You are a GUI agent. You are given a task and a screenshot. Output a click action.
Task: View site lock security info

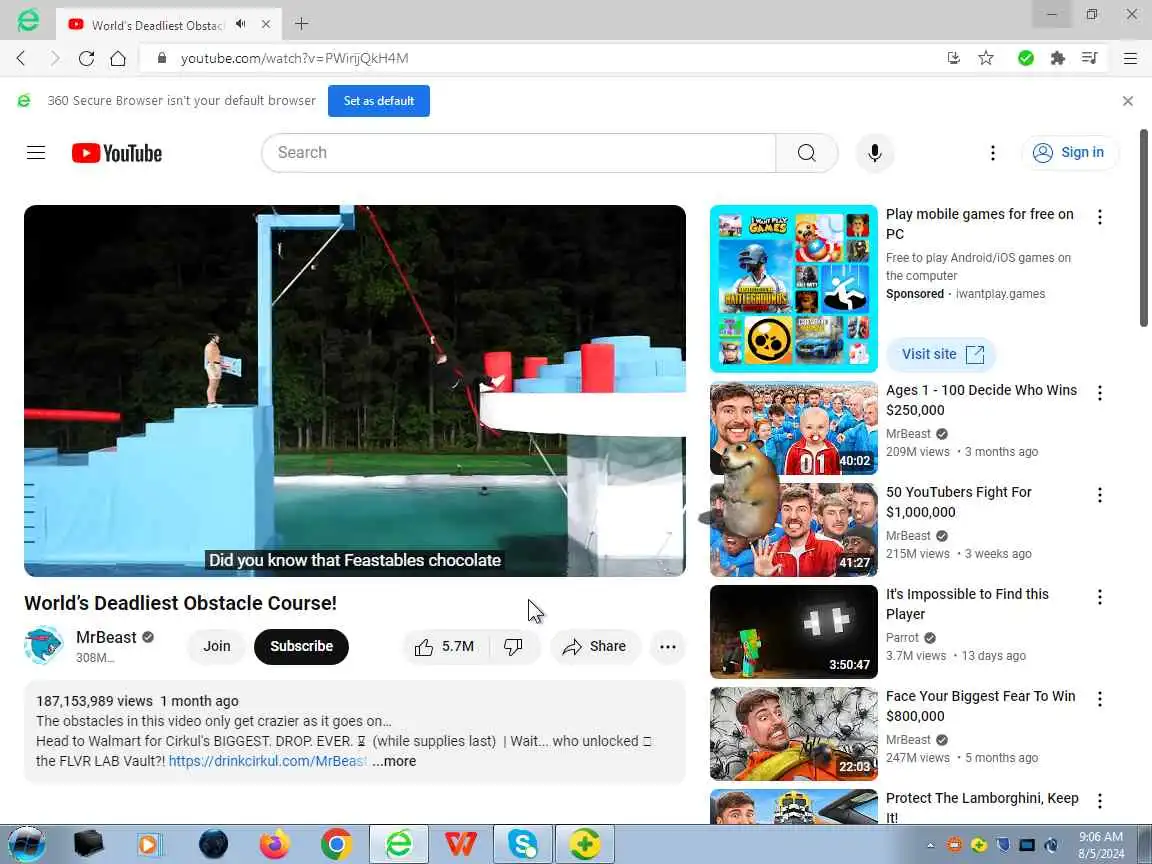(162, 58)
